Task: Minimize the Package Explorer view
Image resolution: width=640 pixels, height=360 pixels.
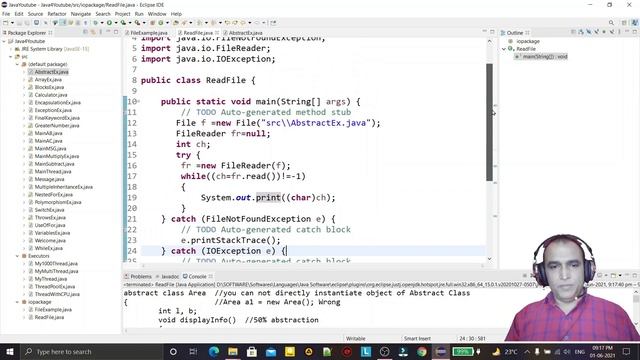Action: point(108,32)
